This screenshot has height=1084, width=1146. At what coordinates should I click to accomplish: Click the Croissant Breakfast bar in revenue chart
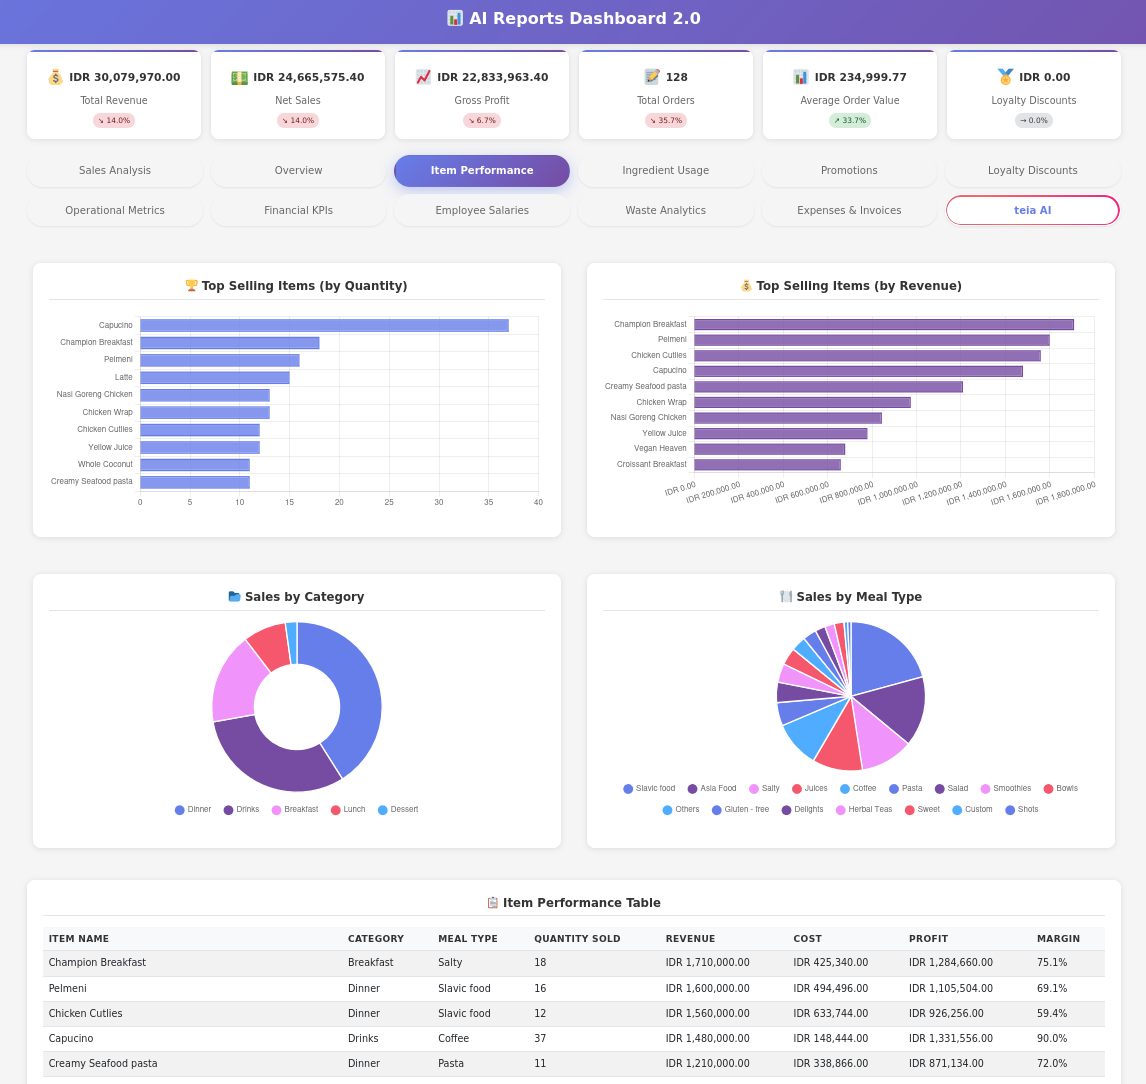767,465
